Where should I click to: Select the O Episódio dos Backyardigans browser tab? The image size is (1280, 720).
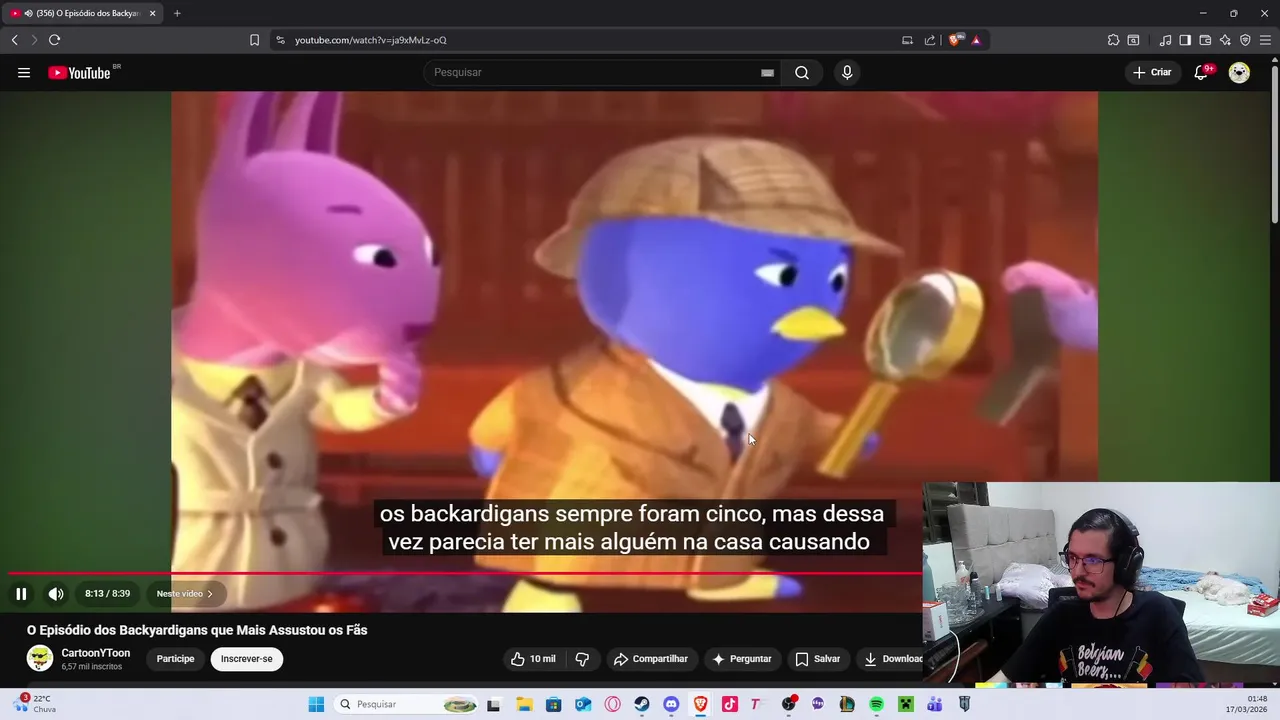pyautogui.click(x=81, y=13)
